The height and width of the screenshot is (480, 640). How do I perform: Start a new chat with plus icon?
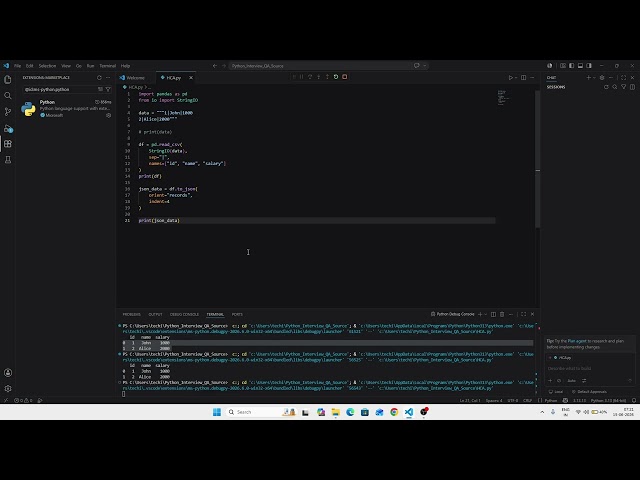[589, 78]
